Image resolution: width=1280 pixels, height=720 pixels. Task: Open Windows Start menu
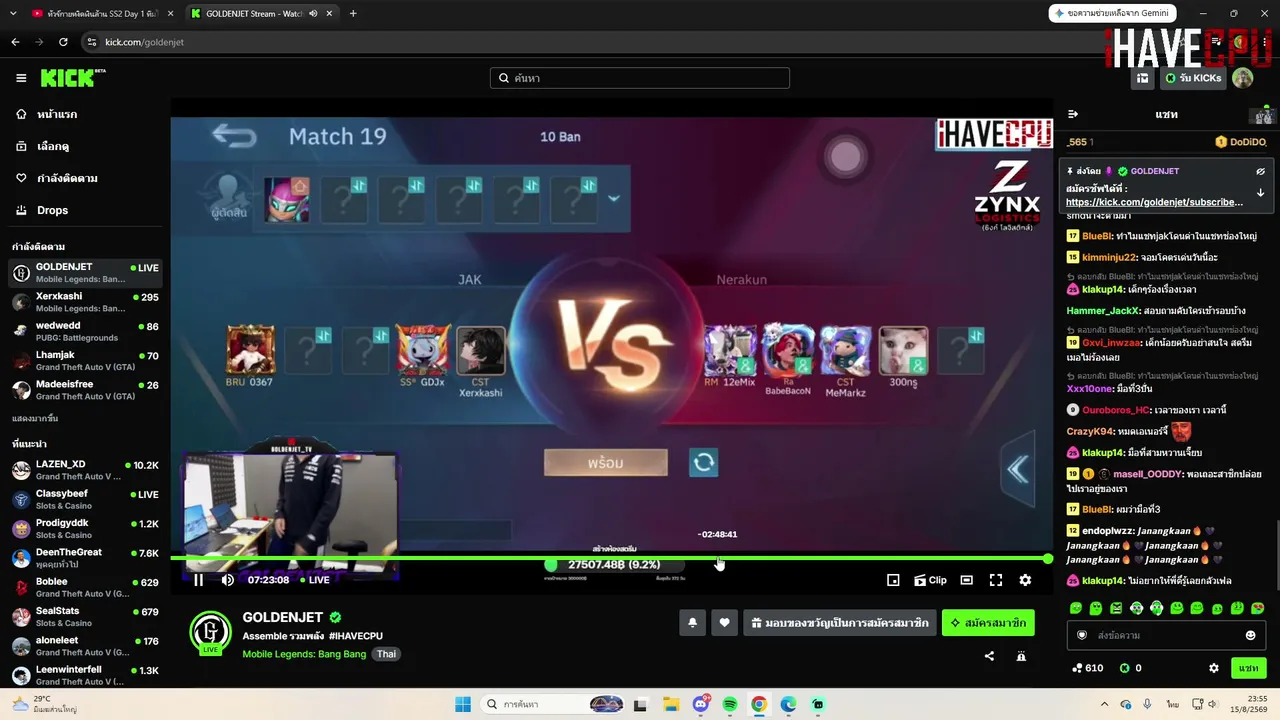tap(463, 704)
